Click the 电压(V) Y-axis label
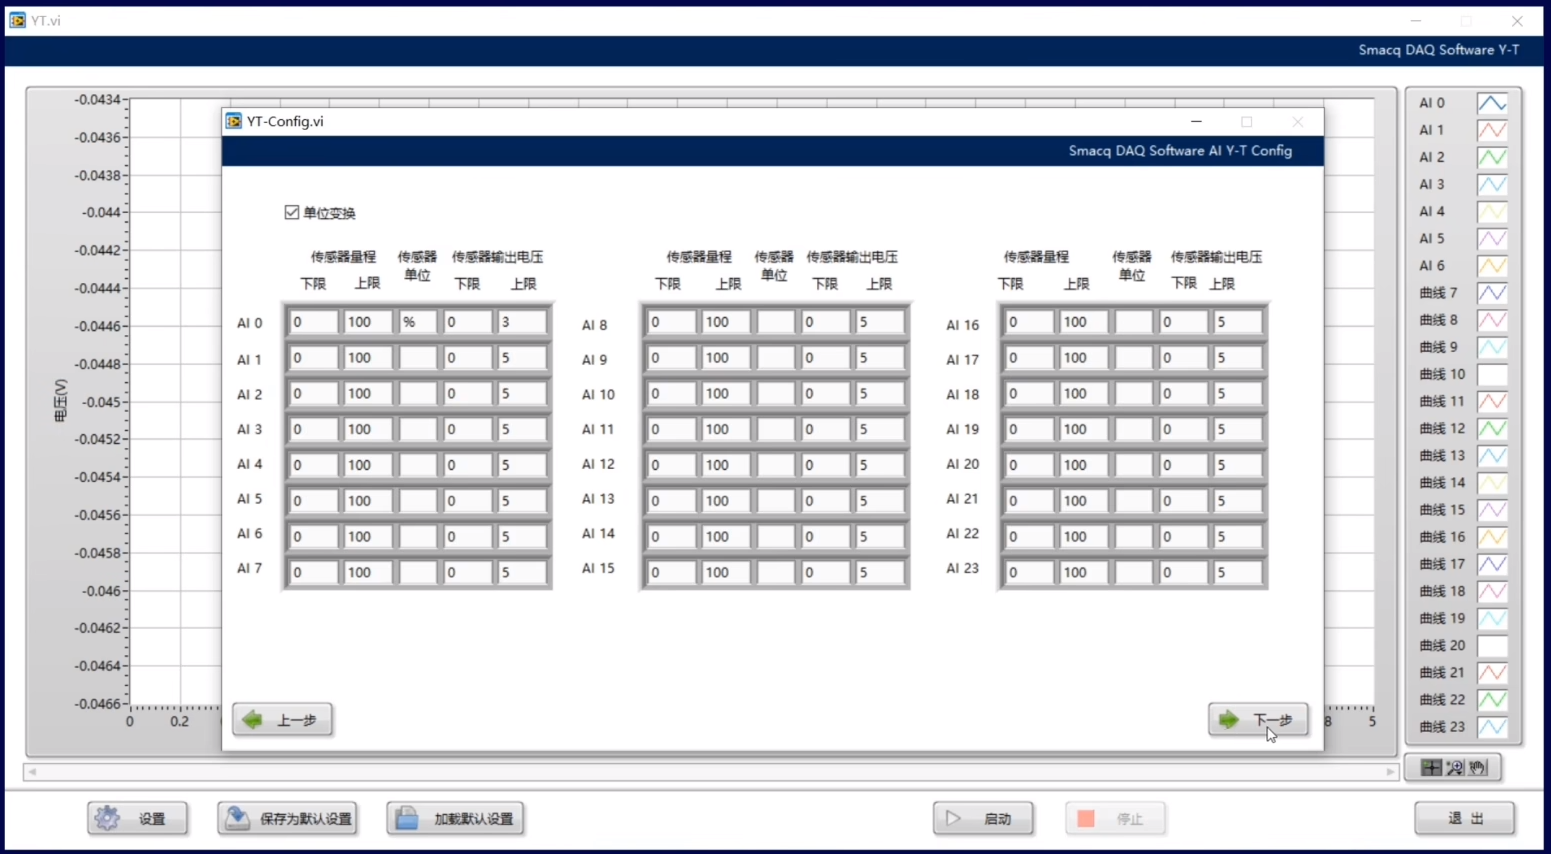The height and width of the screenshot is (854, 1551). pos(60,401)
